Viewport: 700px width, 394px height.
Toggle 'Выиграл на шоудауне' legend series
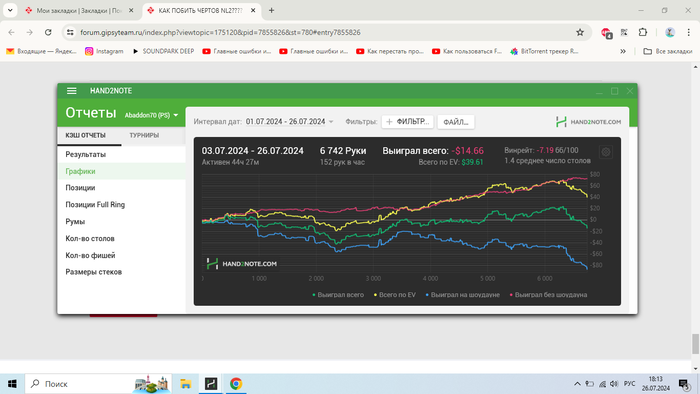[462, 295]
